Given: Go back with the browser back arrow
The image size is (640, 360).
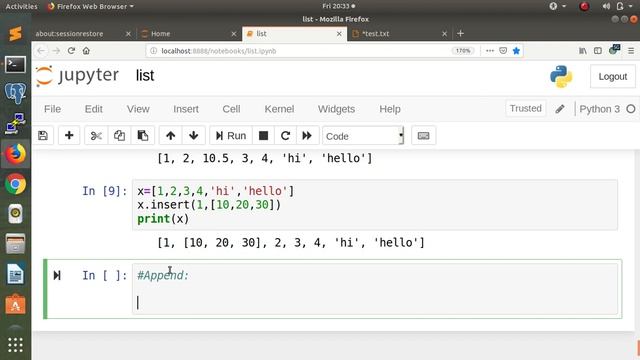Looking at the screenshot, I should coord(41,51).
